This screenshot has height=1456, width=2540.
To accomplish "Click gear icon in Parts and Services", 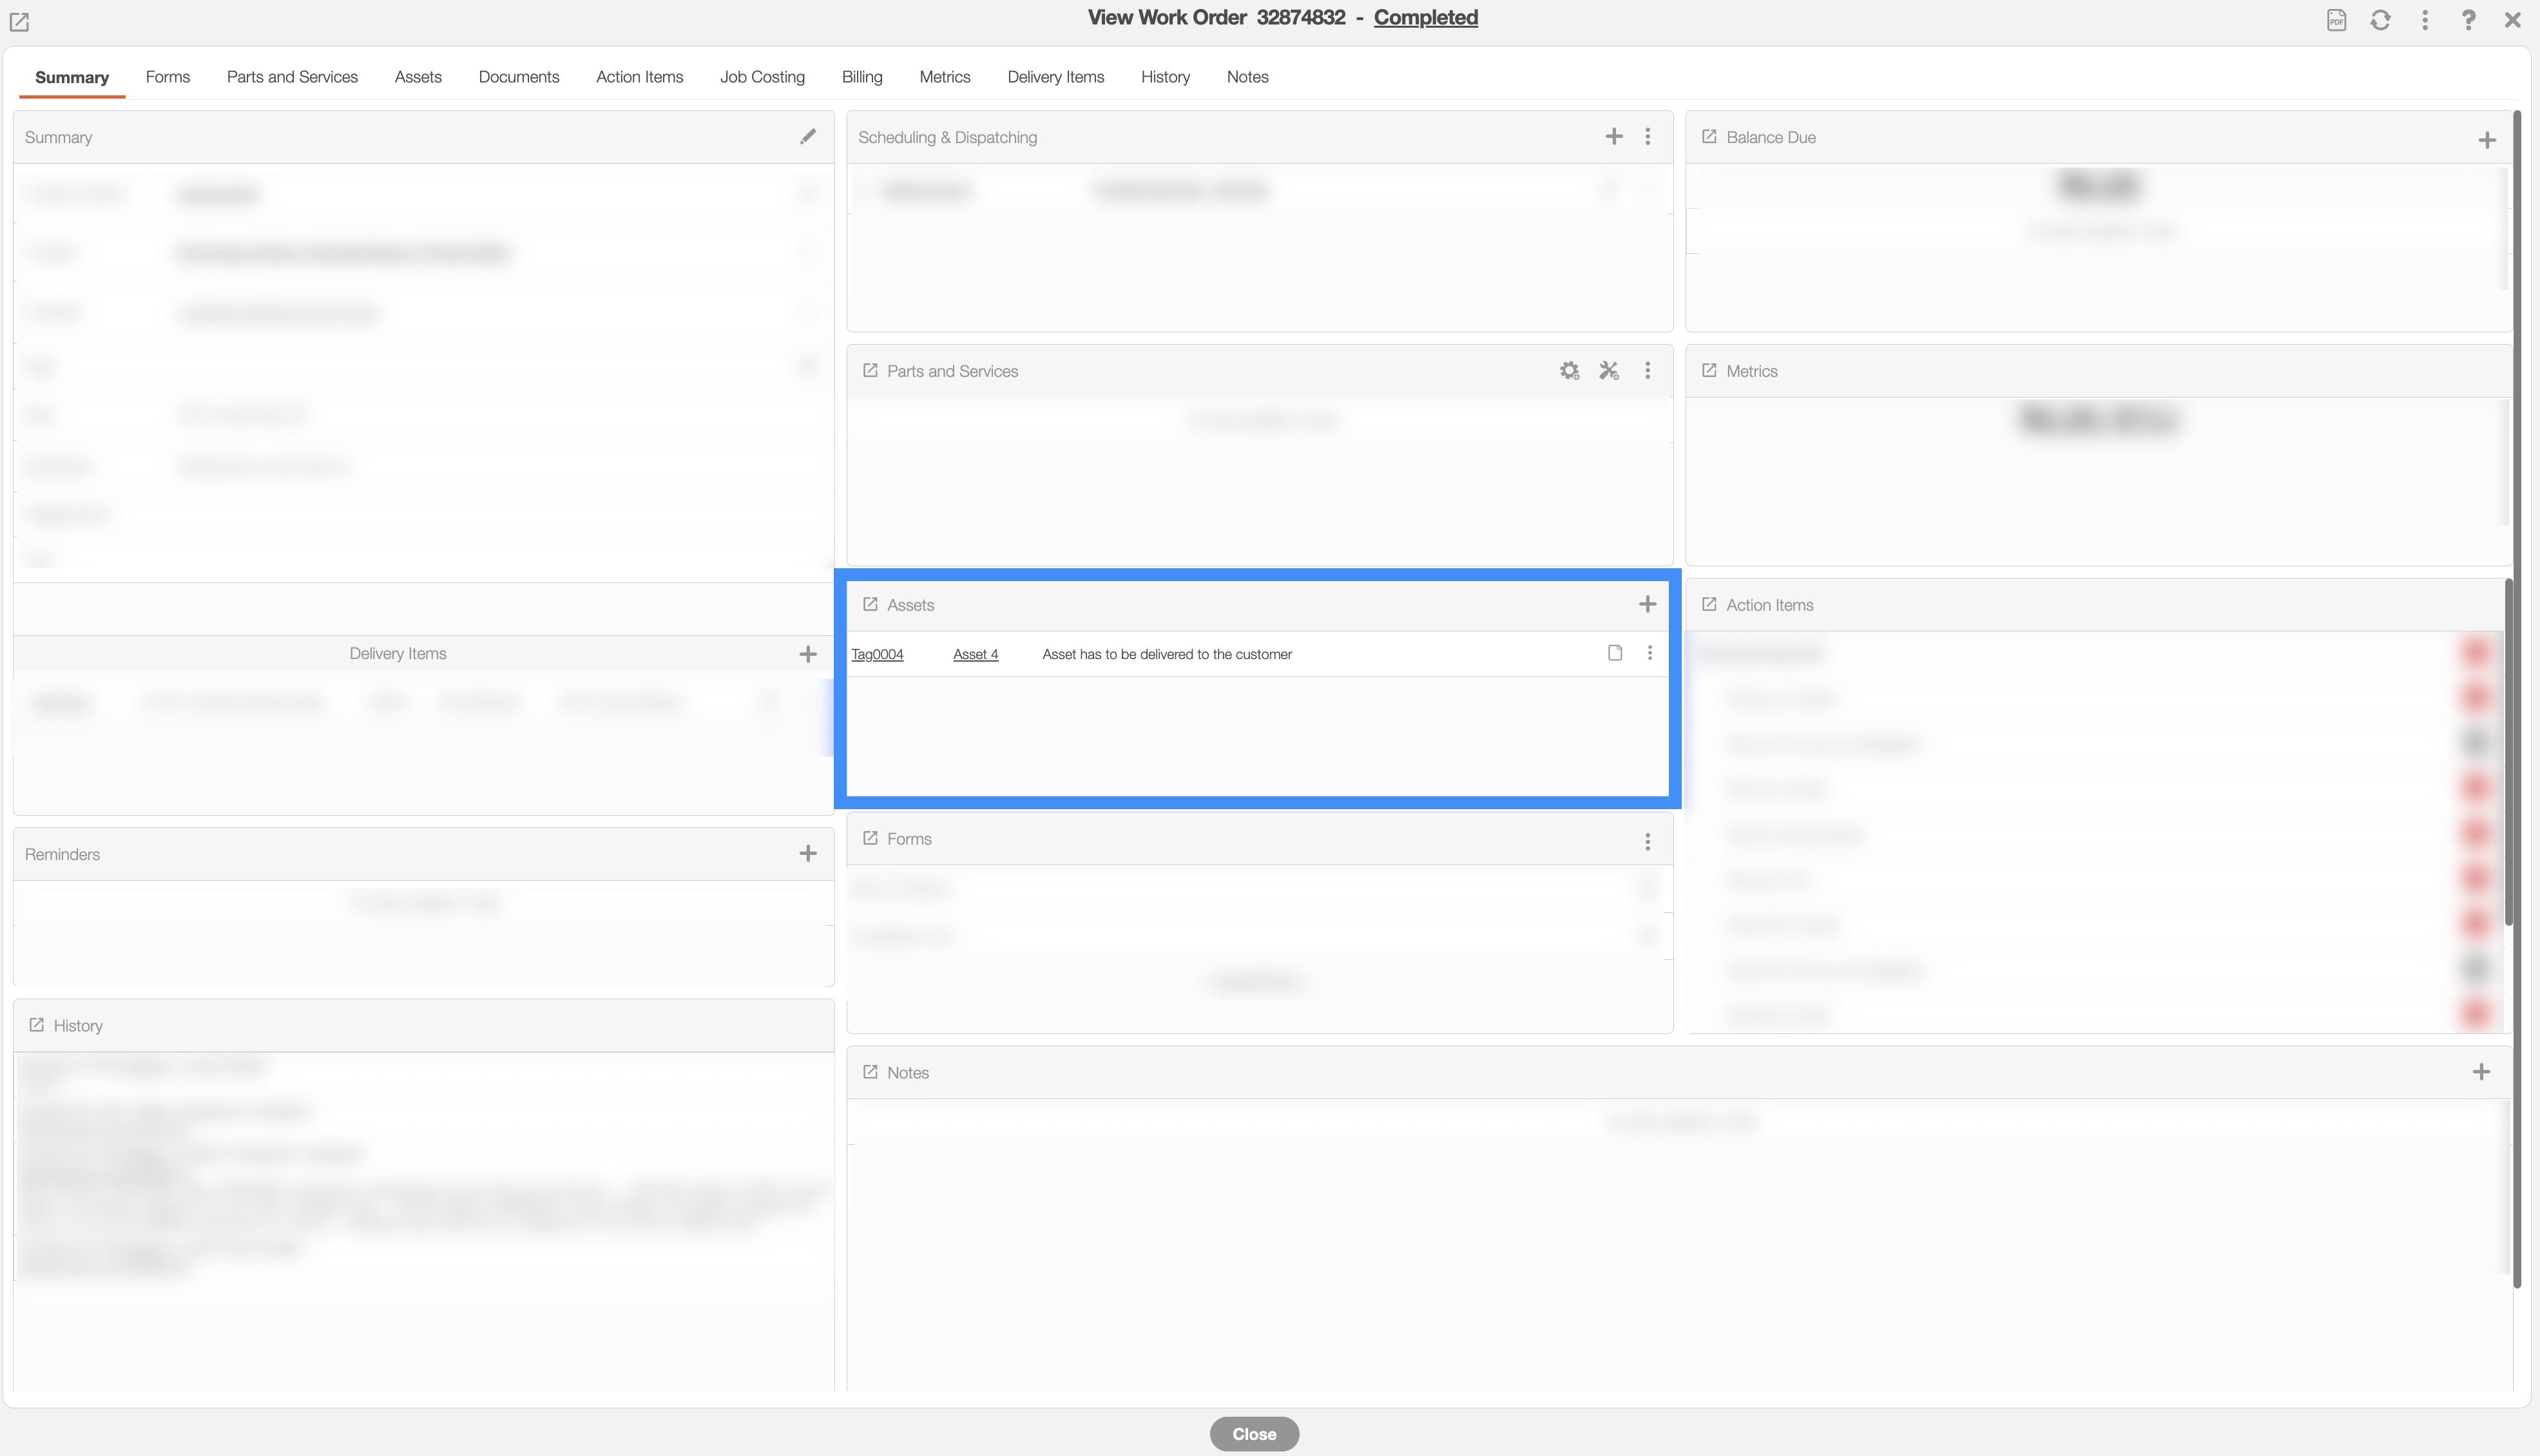I will (x=1569, y=371).
